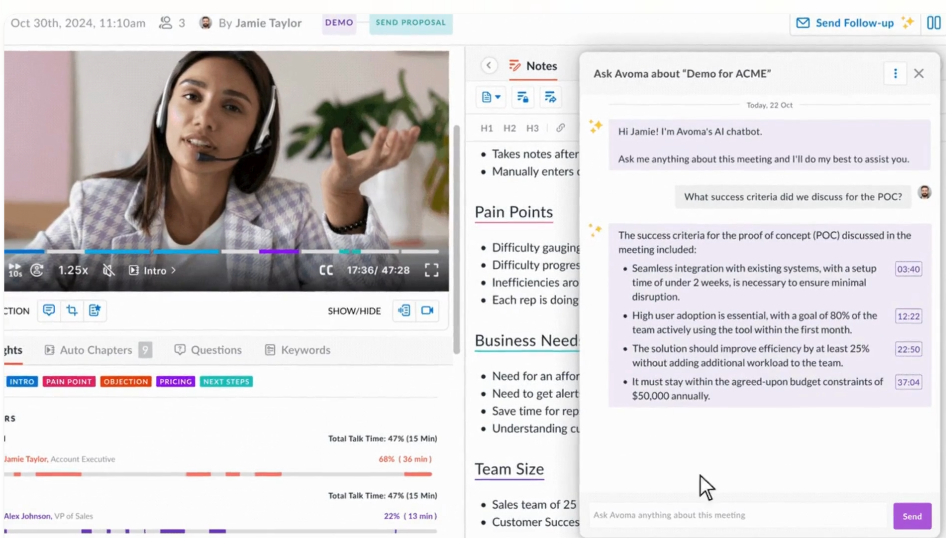Click the Ask Avoma message input field
Viewport: 946px width, 538px height.
740,515
